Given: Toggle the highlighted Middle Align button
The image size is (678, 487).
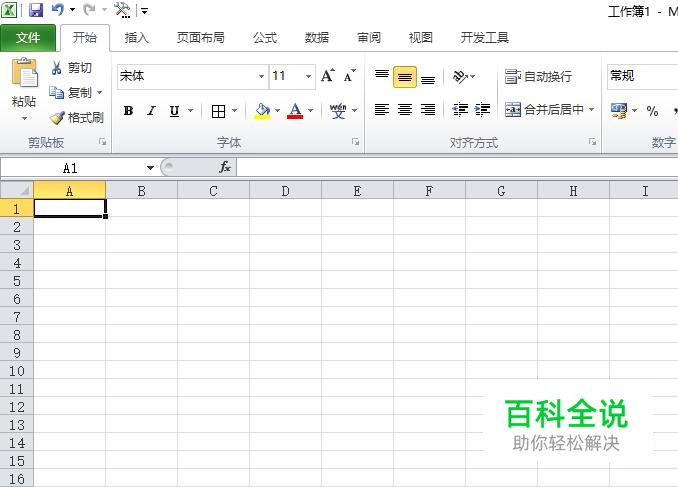Looking at the screenshot, I should click(405, 77).
